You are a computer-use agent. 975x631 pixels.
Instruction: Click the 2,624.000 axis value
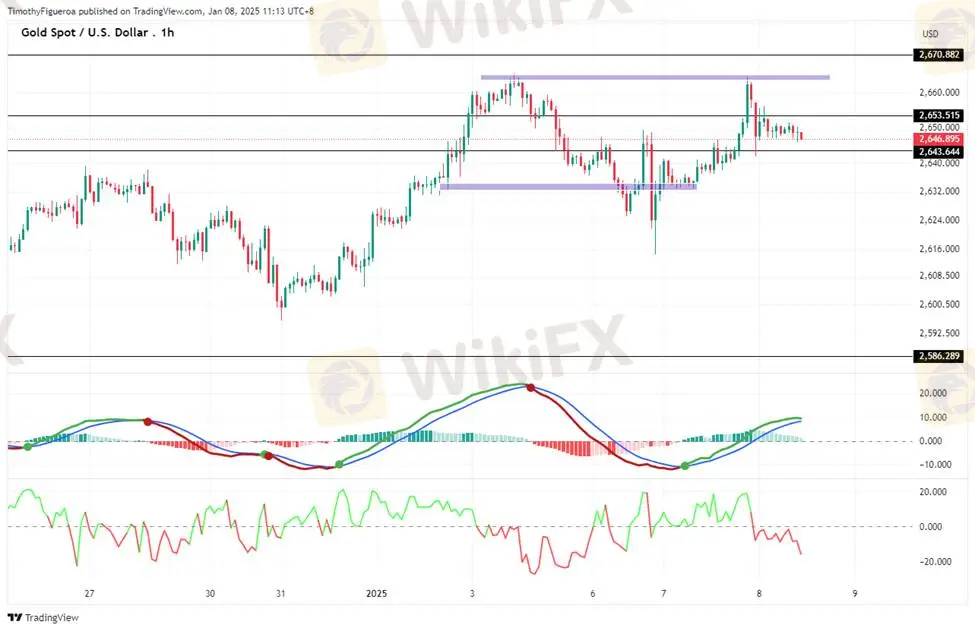pyautogui.click(x=939, y=219)
